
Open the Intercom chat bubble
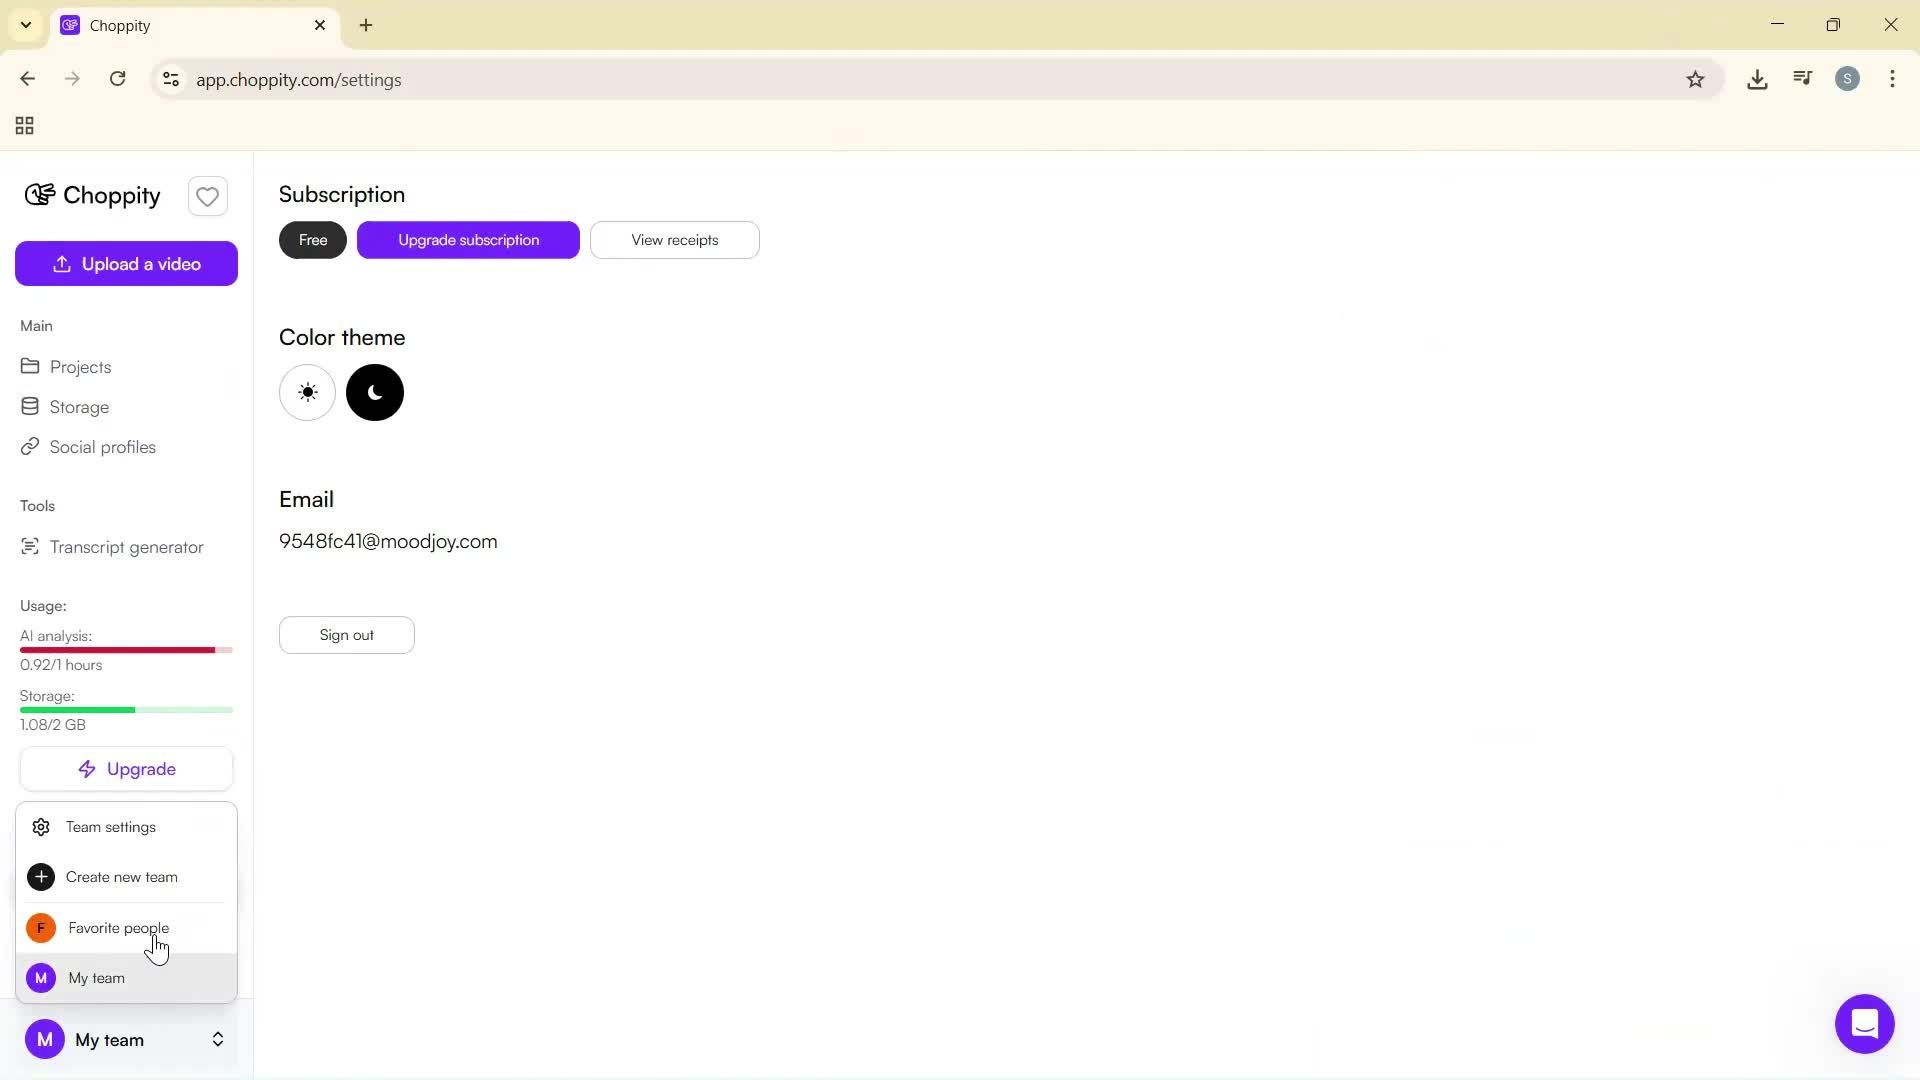point(1864,1024)
